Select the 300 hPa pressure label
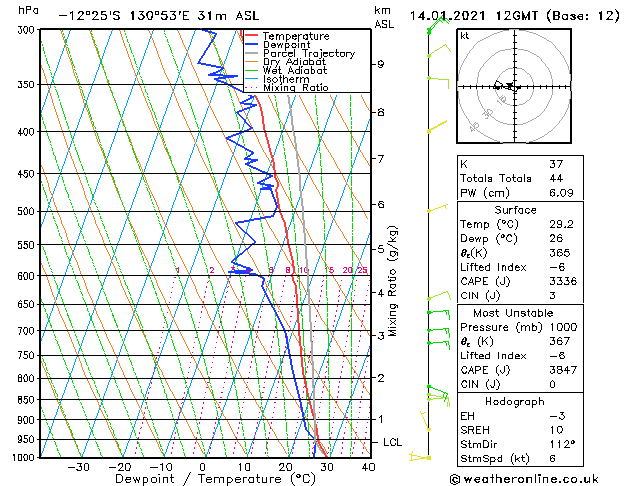Viewport: 629px width, 486px height. [x=28, y=30]
